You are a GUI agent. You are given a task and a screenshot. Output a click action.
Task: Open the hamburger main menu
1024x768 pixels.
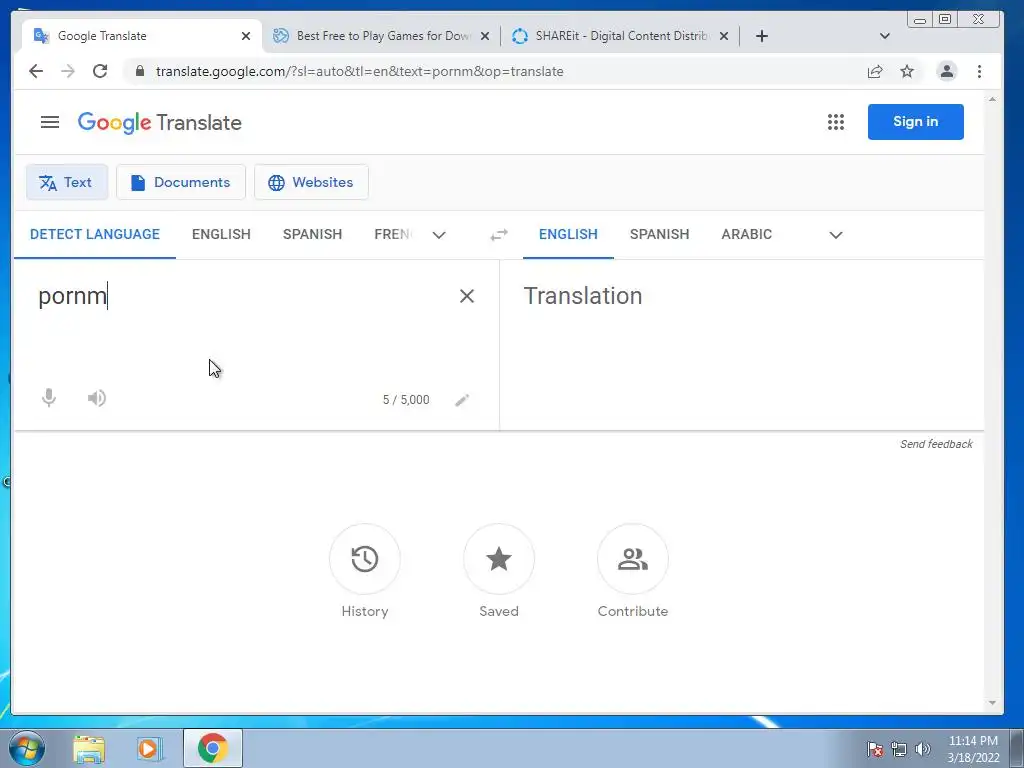[50, 122]
